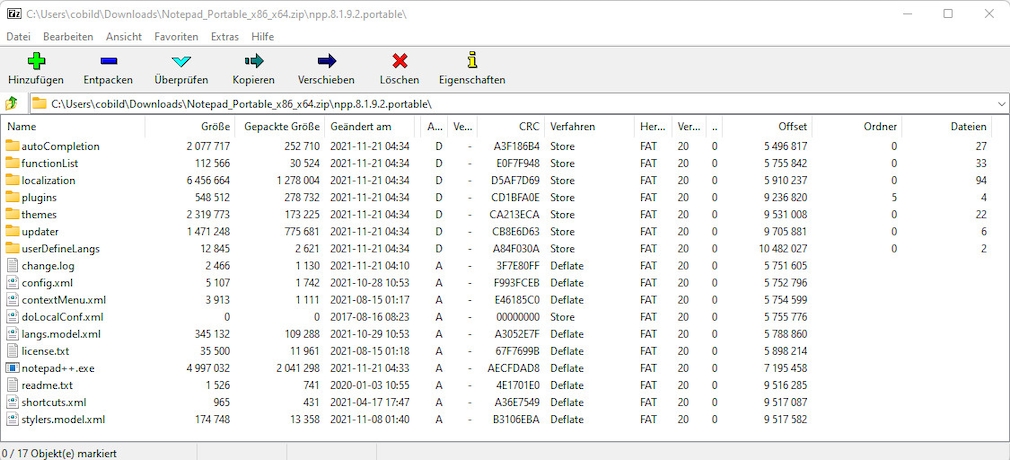This screenshot has height=460, width=1010.
Task: Click the red X Löschen icon
Action: [399, 61]
